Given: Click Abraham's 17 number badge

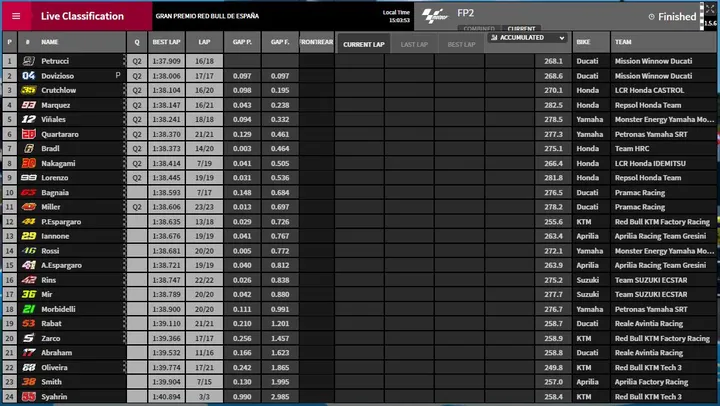Looking at the screenshot, I should [28, 353].
